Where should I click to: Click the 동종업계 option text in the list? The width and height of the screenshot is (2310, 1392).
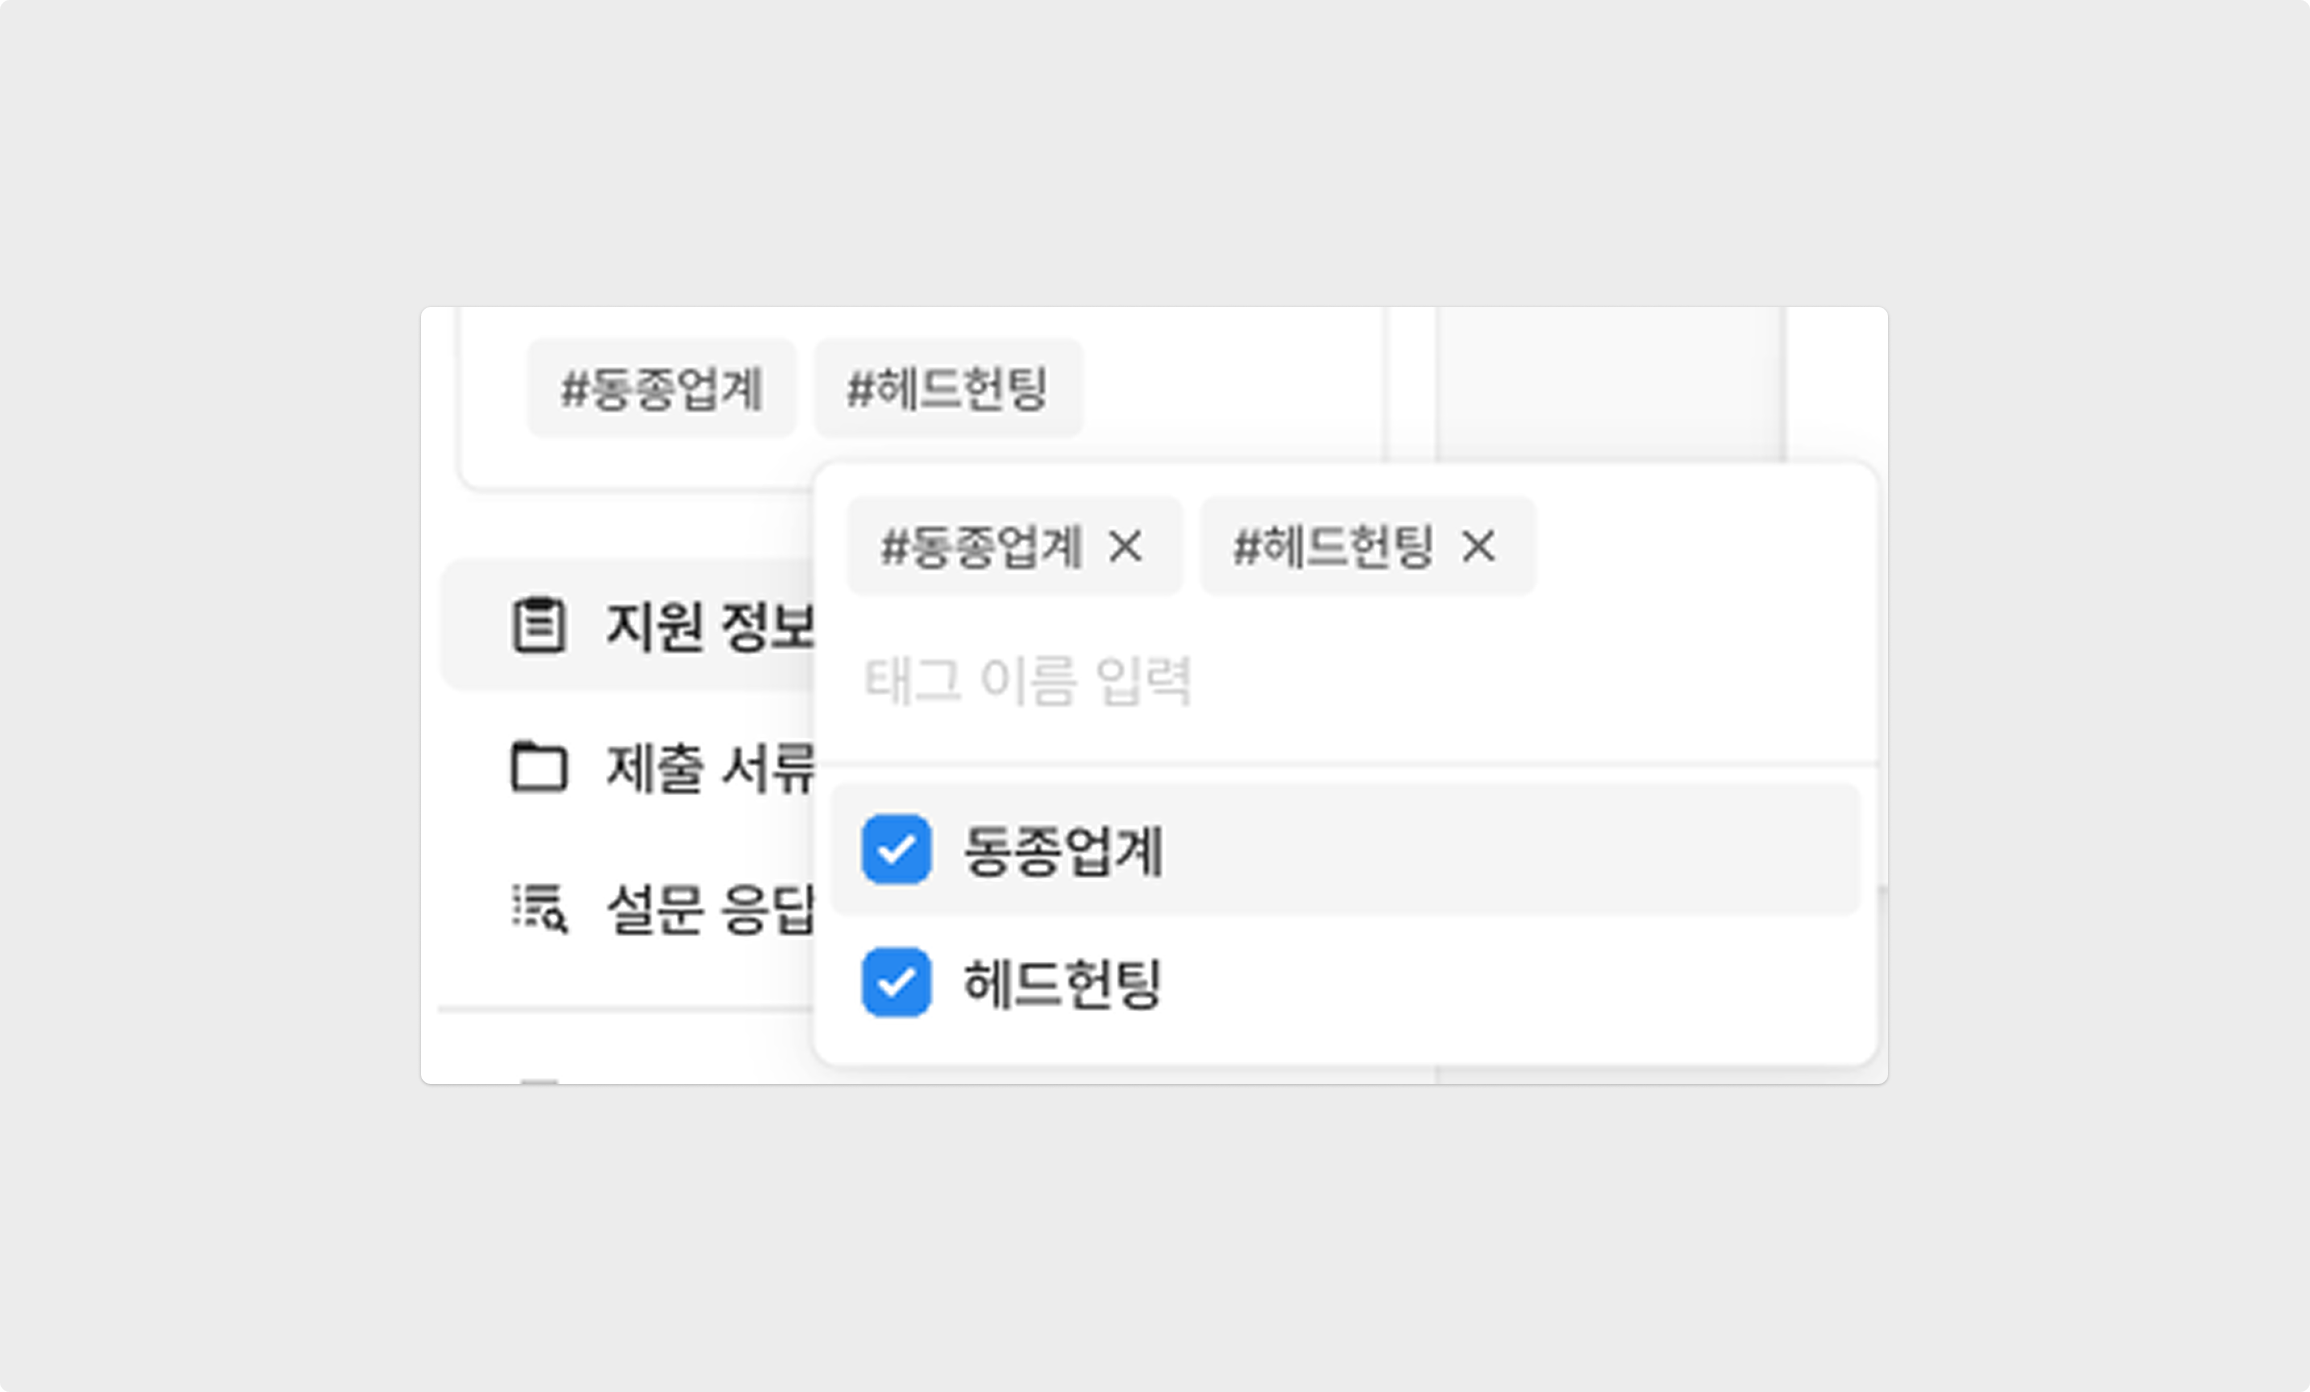(x=1063, y=851)
